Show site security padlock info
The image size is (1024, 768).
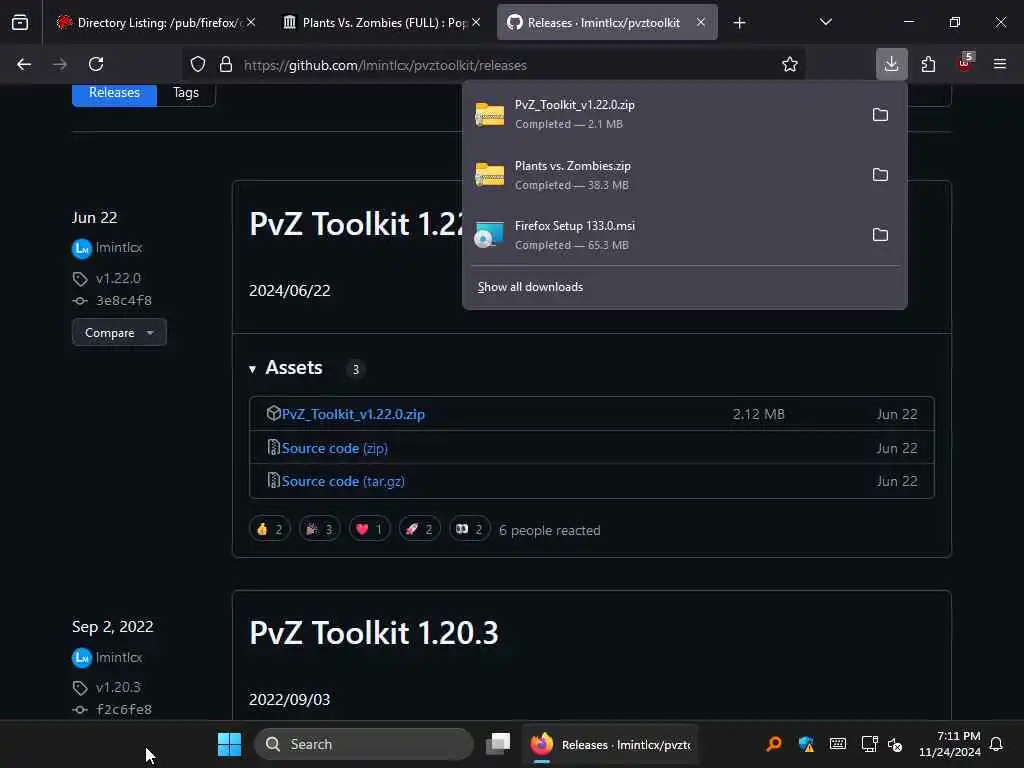[x=226, y=65]
